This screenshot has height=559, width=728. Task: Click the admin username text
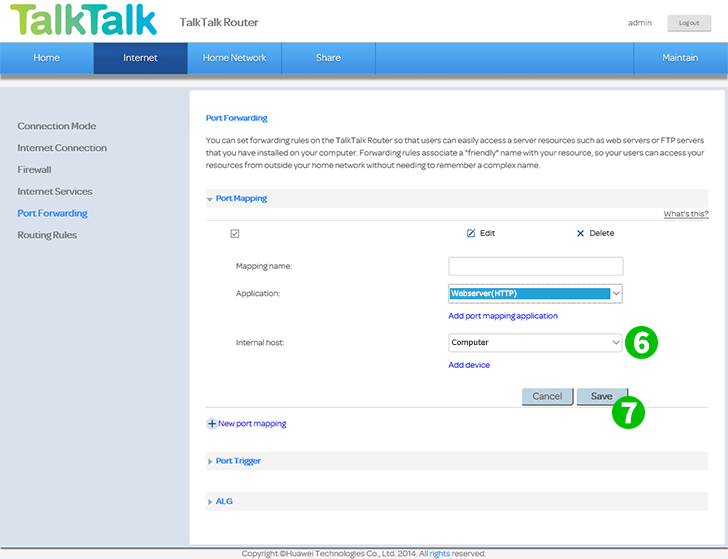point(640,23)
